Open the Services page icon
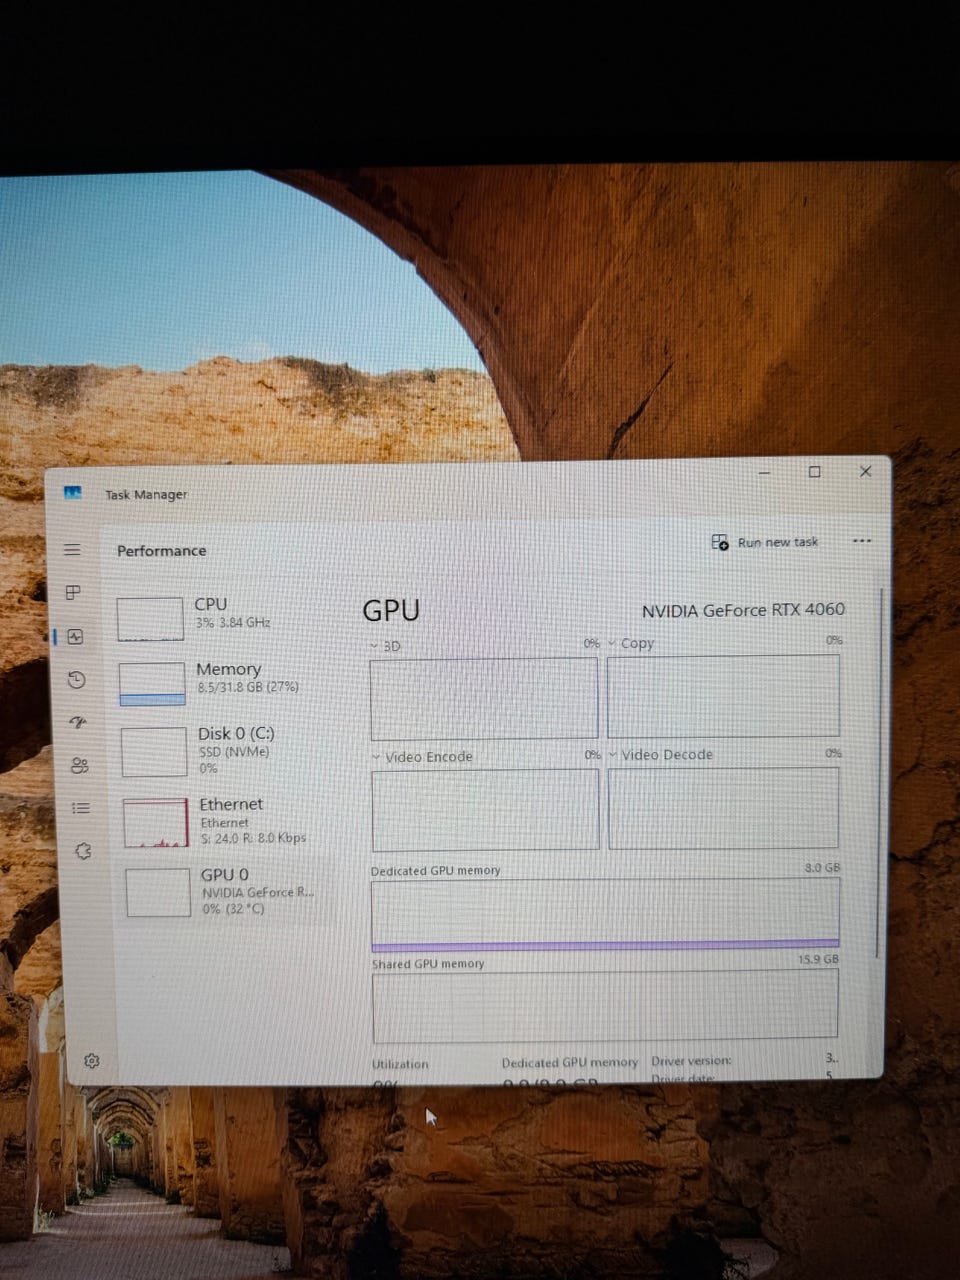Screen dimensions: 960x1280 pos(82,851)
